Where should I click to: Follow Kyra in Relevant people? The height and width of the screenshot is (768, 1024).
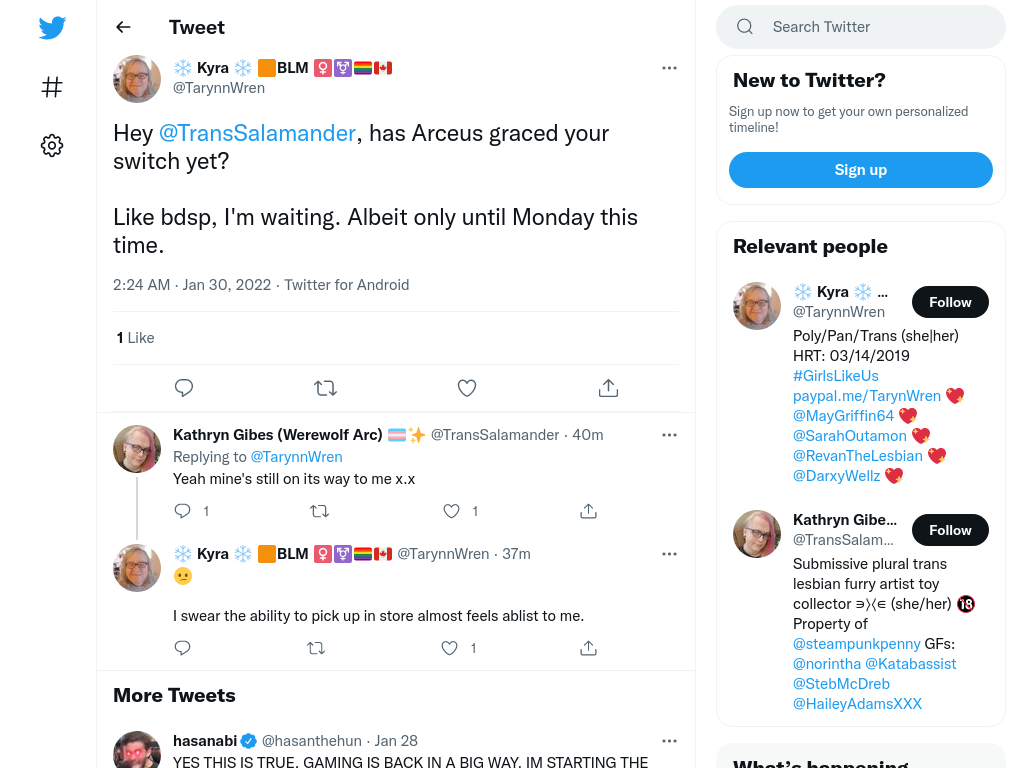950,302
